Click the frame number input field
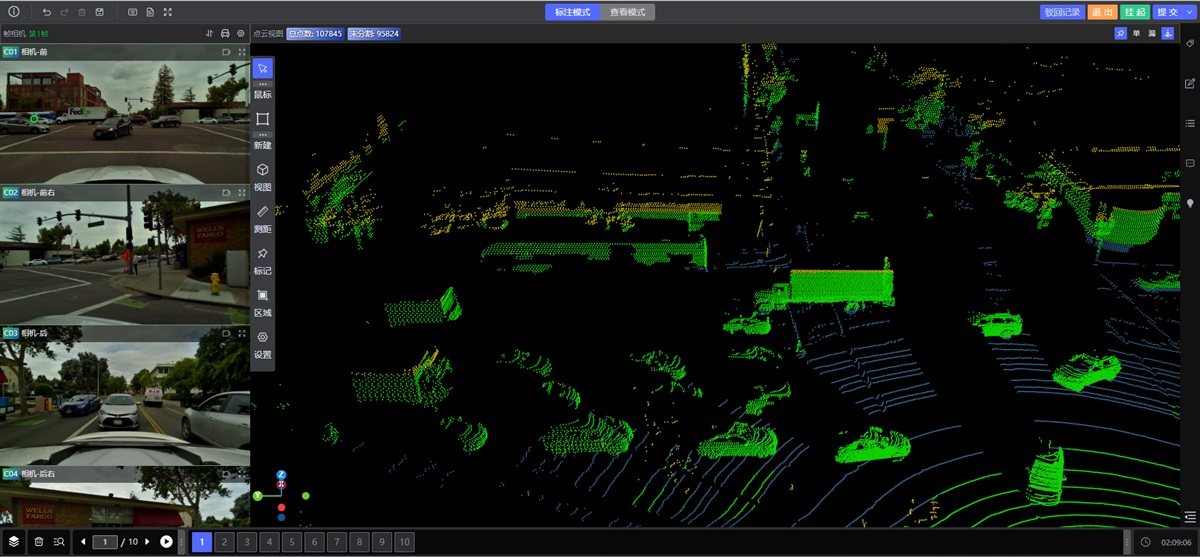Viewport: 1200px width, 557px height. (104, 542)
